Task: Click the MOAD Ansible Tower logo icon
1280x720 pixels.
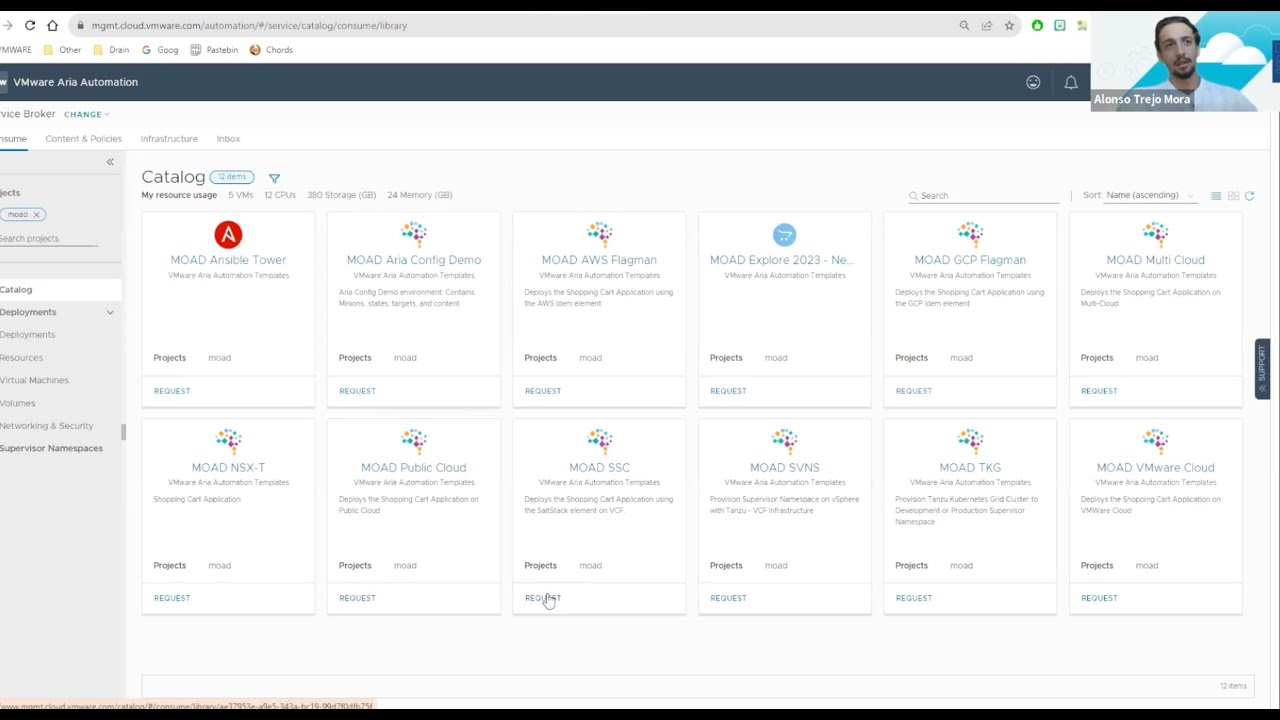Action: click(228, 235)
